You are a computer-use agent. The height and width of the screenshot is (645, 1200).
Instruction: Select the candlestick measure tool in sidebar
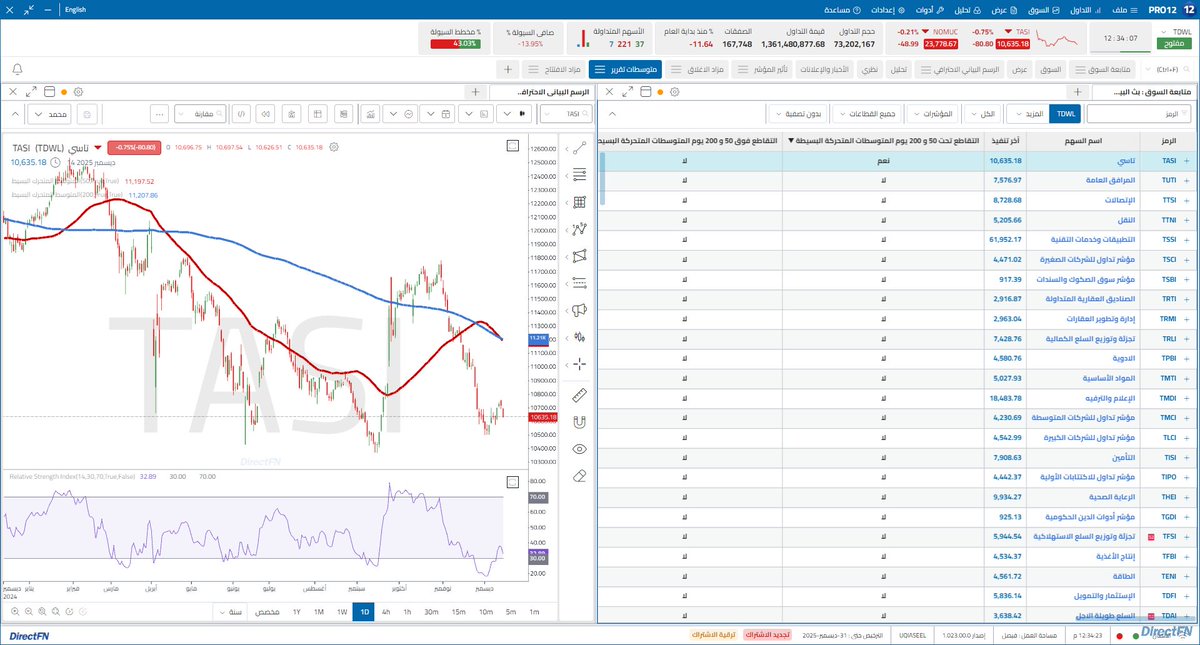click(x=580, y=336)
